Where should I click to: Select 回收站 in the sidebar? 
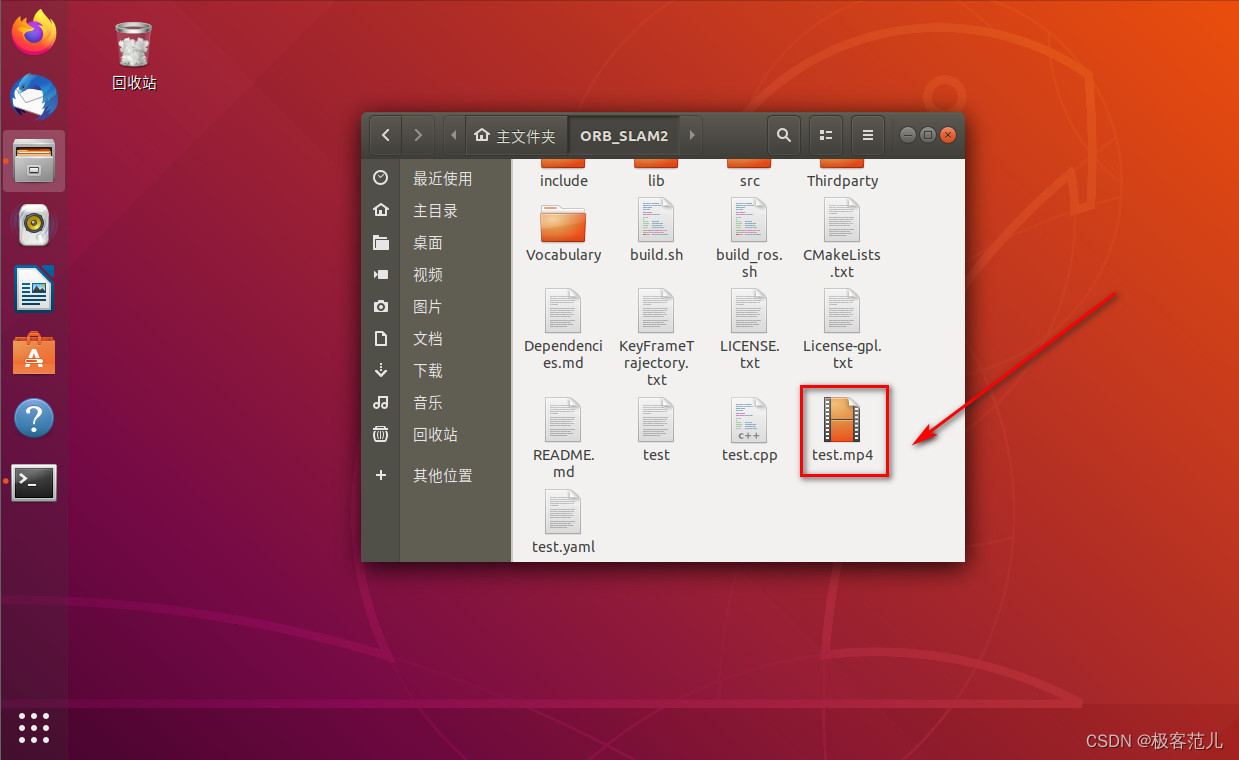(436, 434)
